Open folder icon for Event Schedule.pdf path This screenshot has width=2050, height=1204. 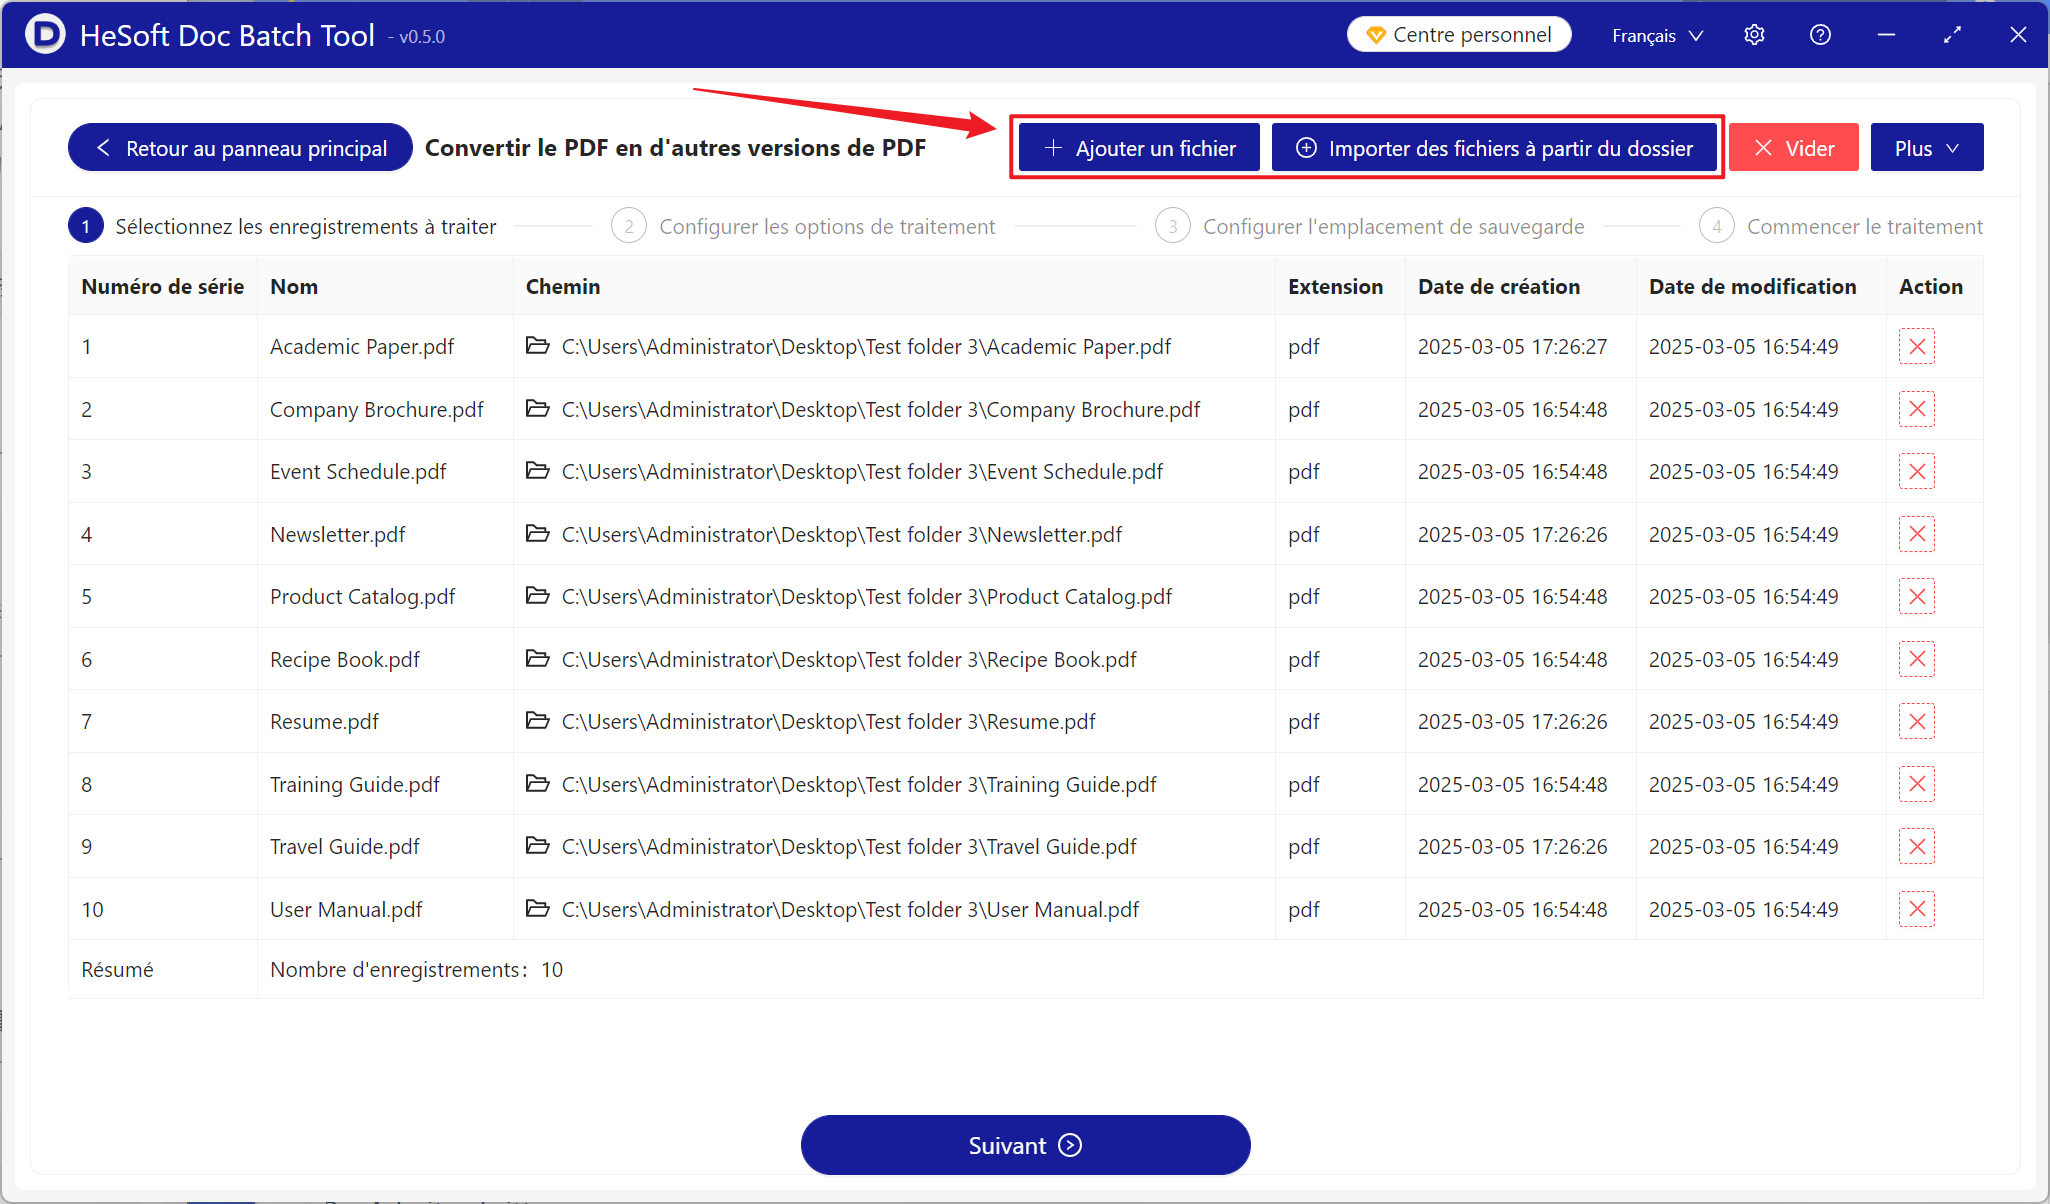[538, 471]
